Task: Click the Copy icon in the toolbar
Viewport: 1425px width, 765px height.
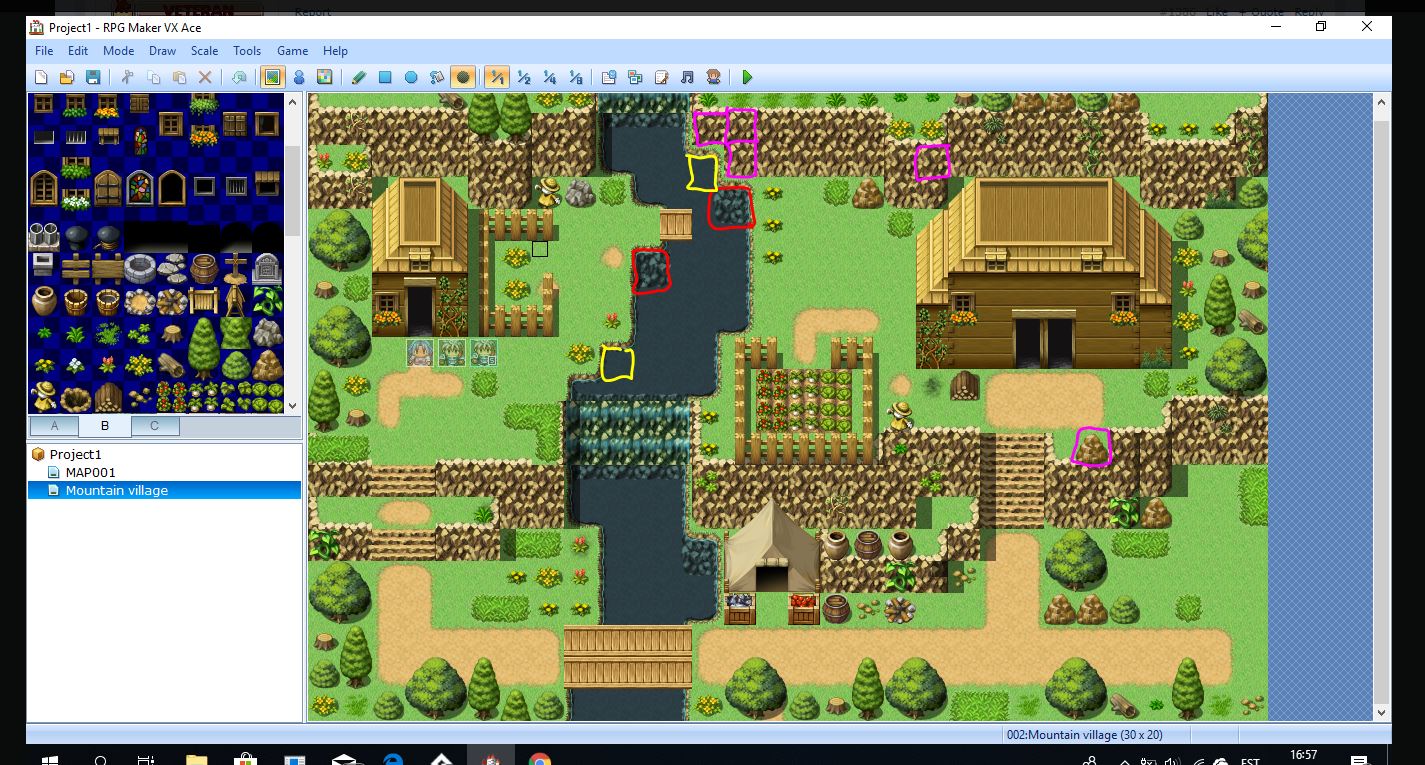Action: pyautogui.click(x=153, y=77)
